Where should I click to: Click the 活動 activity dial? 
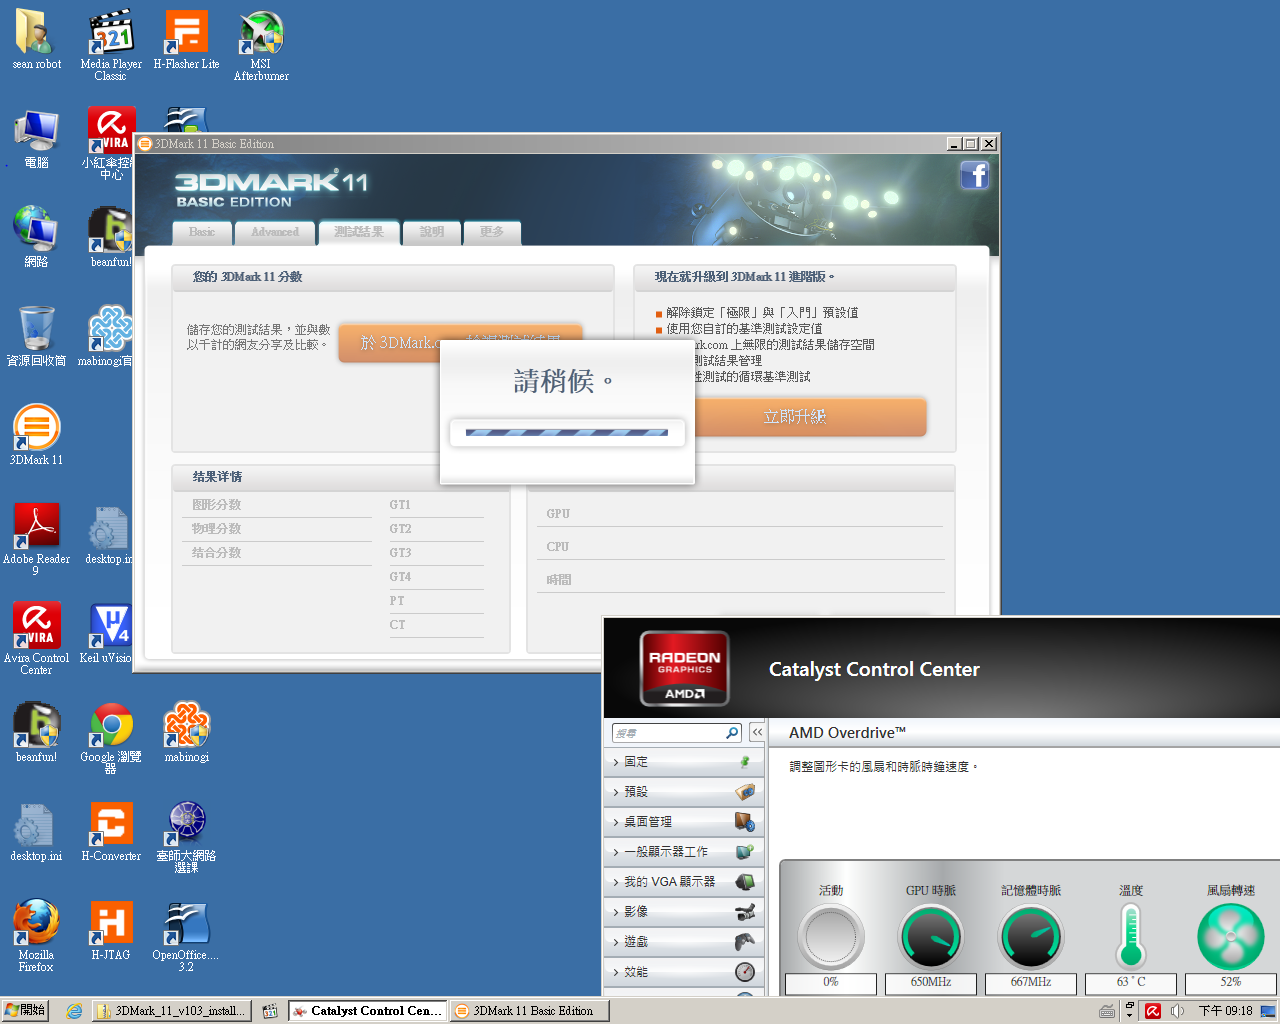pyautogui.click(x=831, y=937)
